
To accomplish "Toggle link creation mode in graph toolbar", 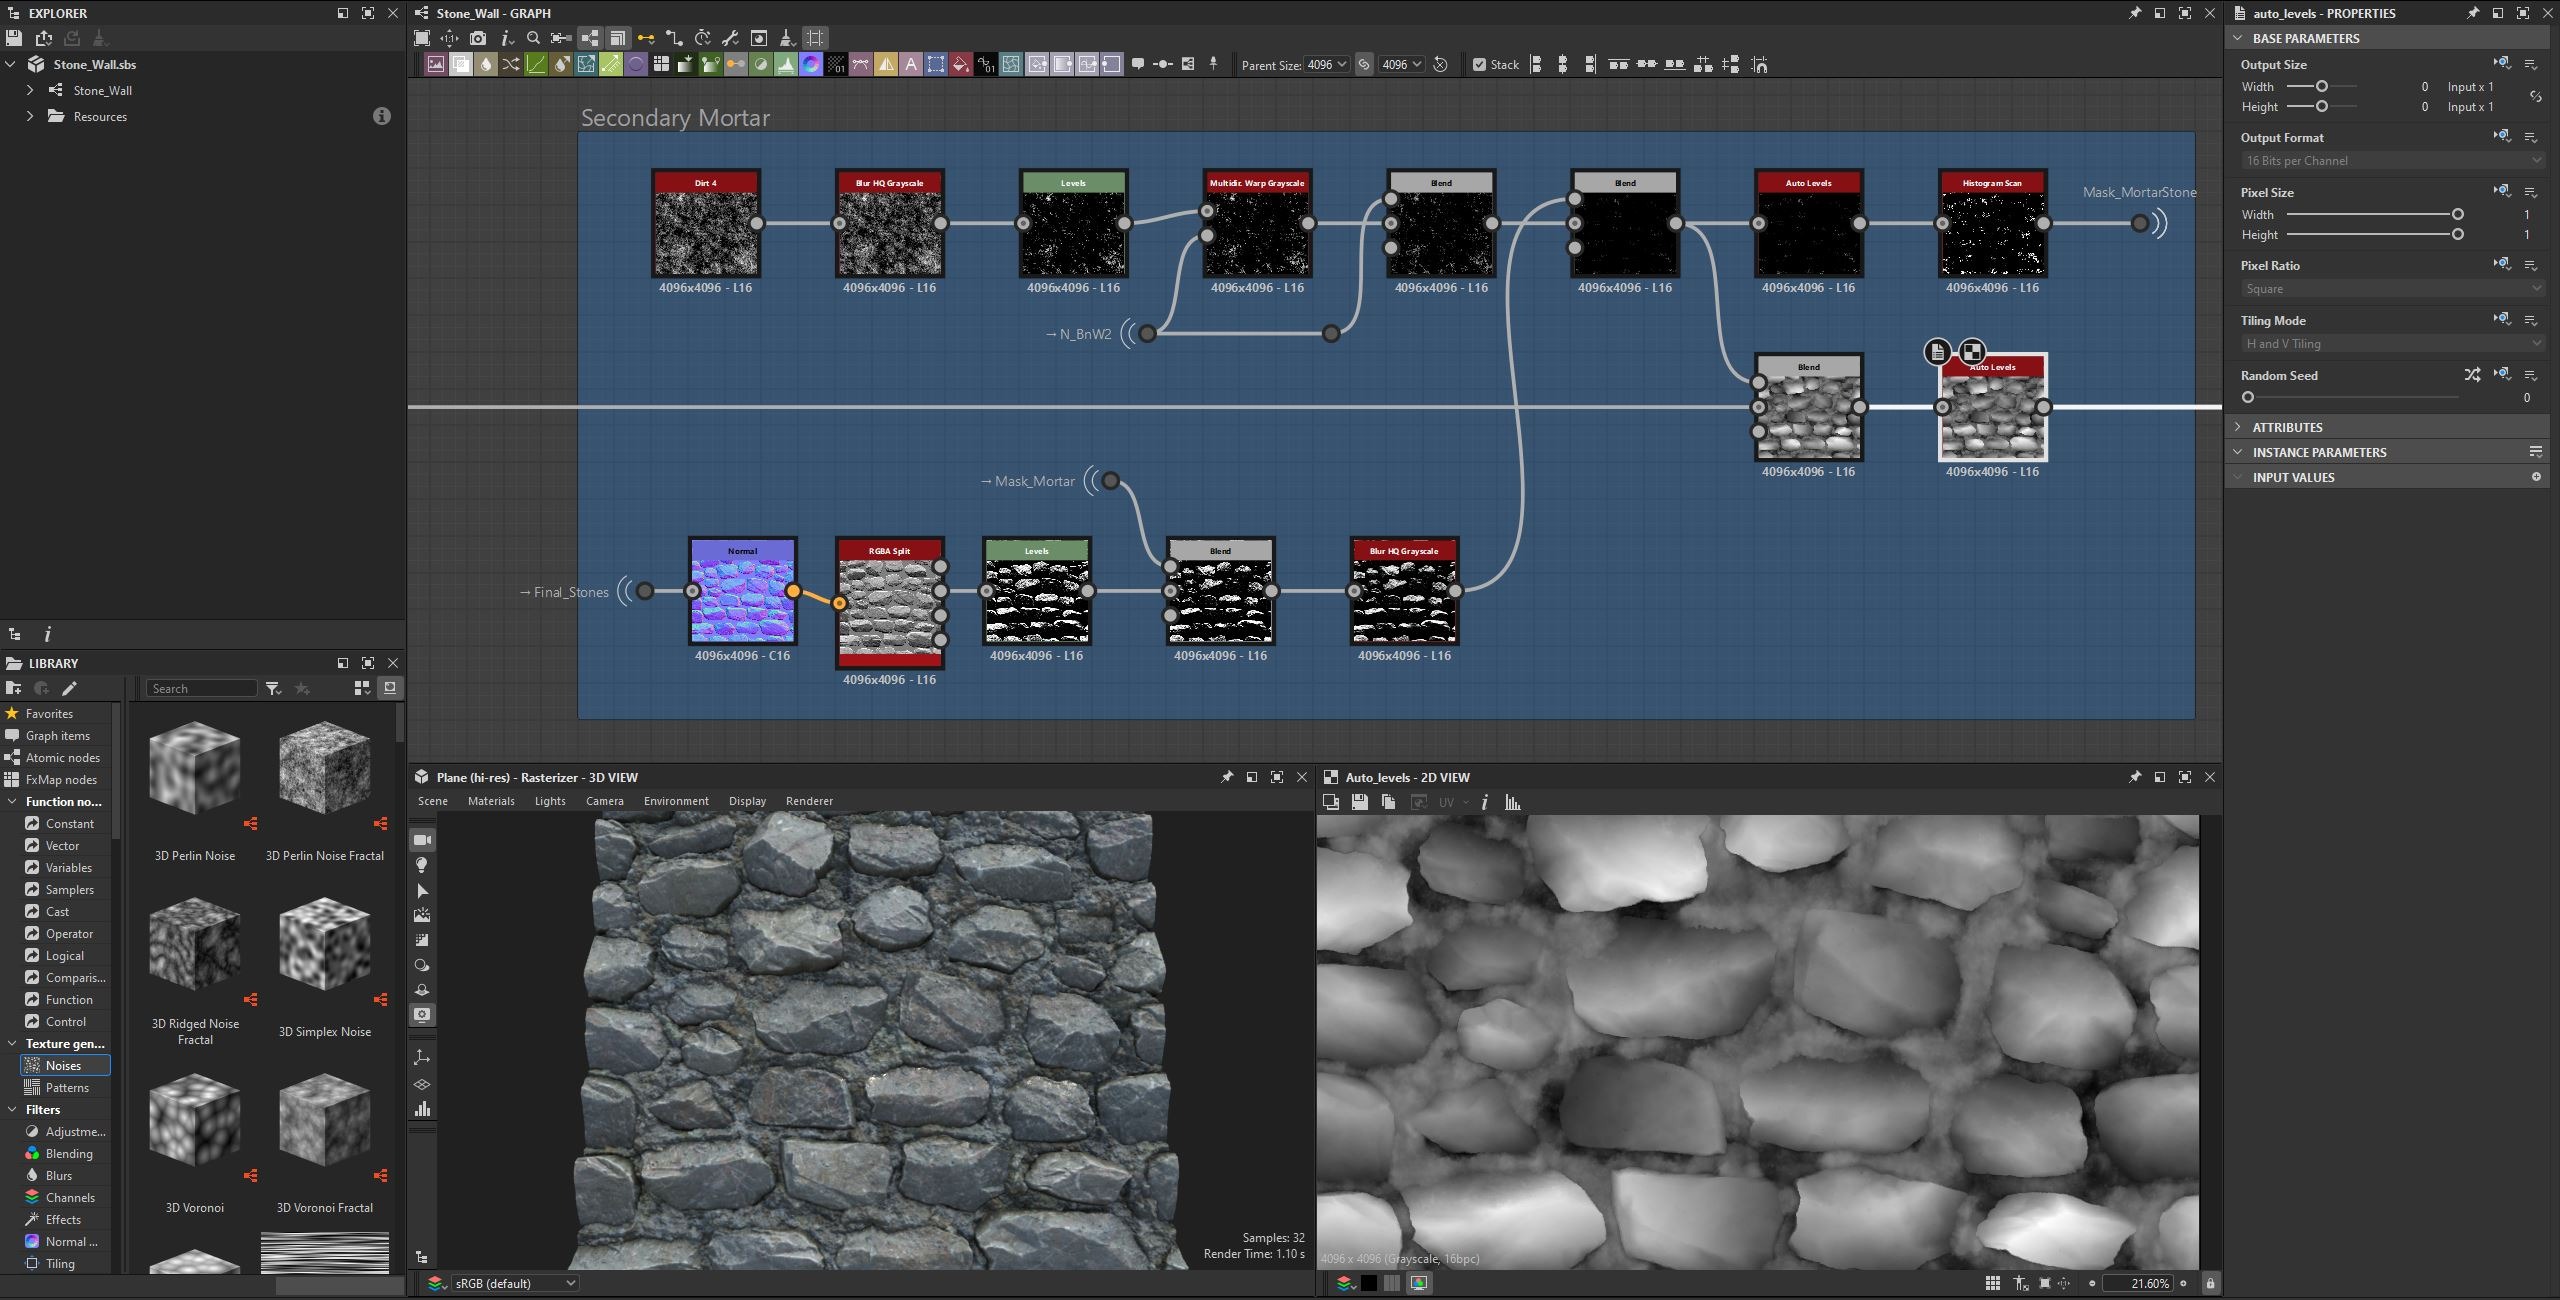I will tap(646, 38).
